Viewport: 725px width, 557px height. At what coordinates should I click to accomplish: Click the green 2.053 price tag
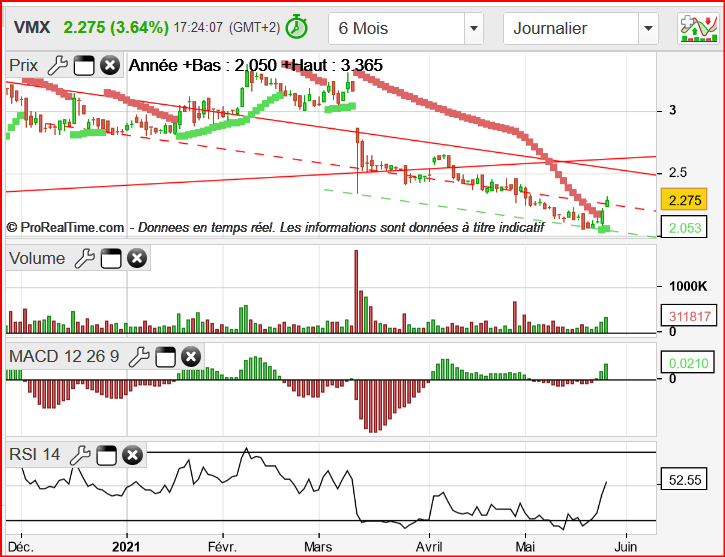pos(684,227)
